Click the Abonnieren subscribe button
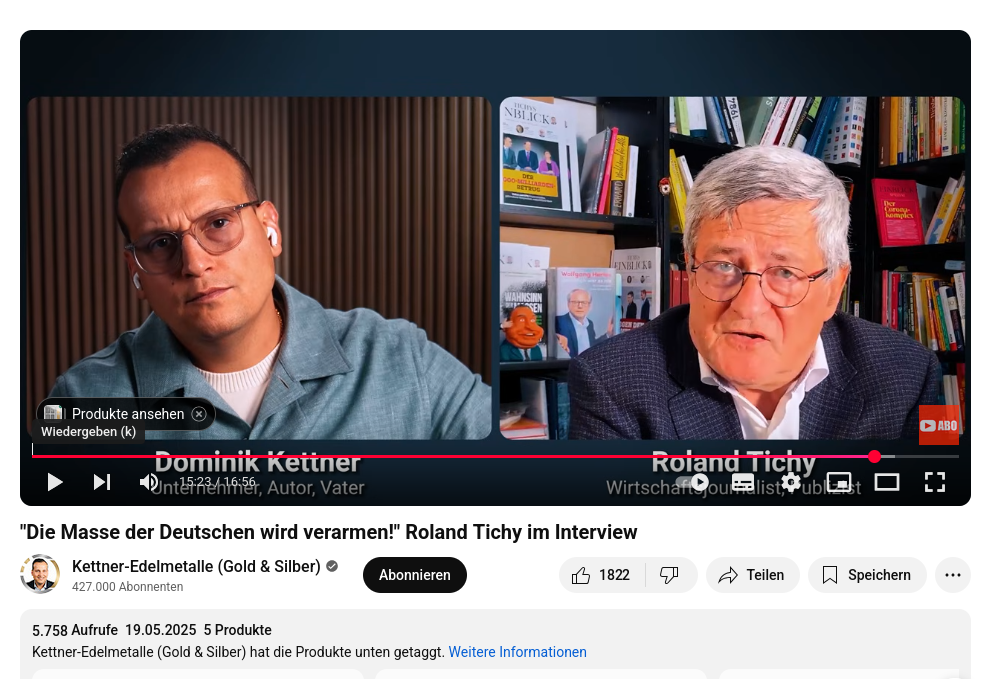The image size is (987, 679). tap(415, 575)
